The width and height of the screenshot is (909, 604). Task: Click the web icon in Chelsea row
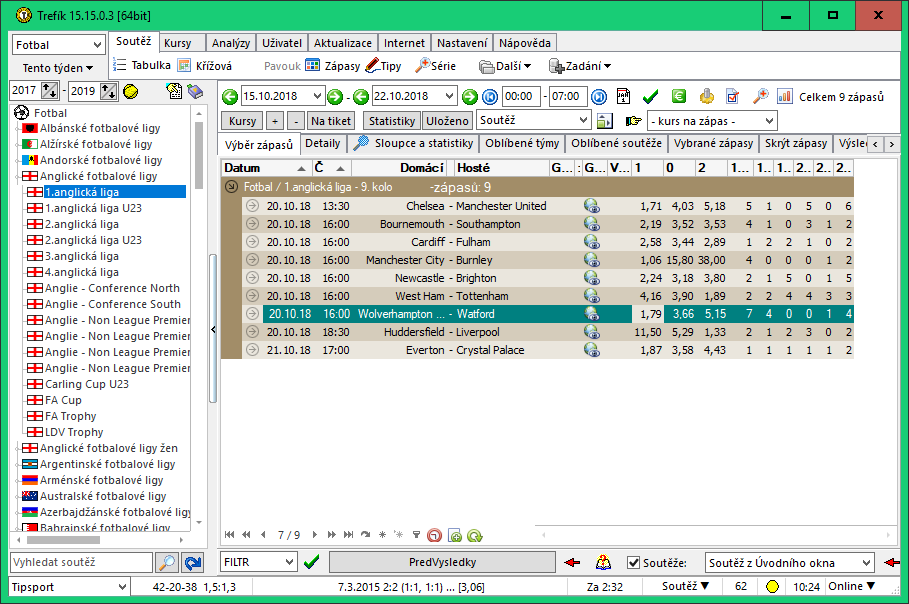(592, 206)
